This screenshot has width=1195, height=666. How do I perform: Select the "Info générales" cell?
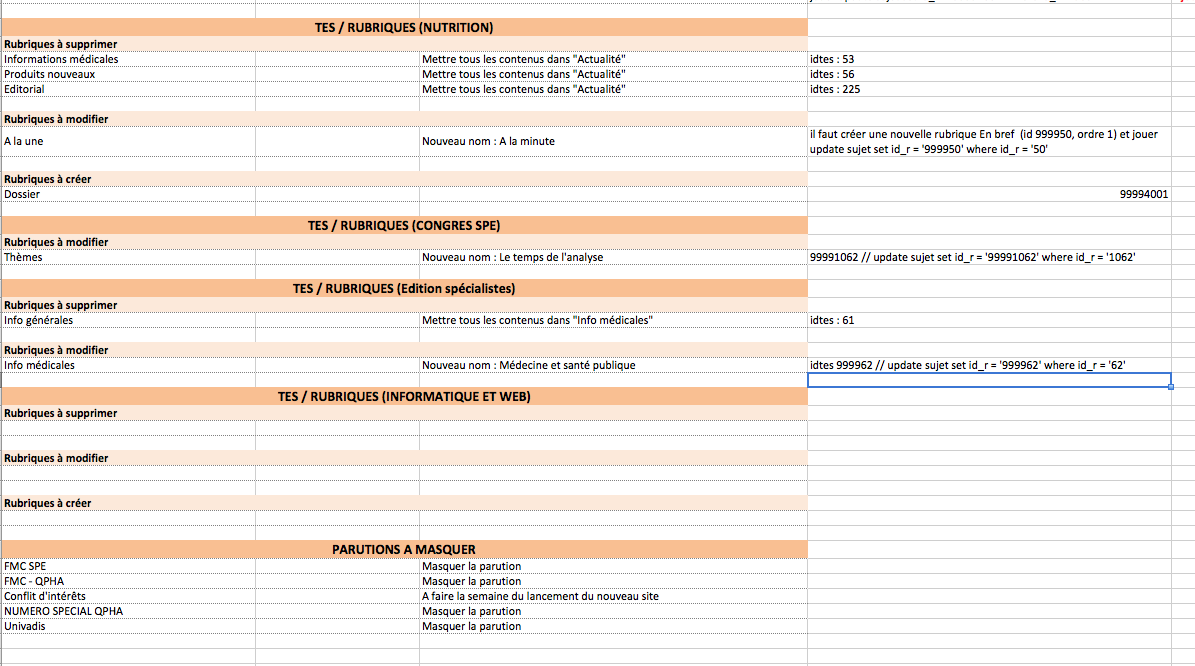[x=39, y=320]
